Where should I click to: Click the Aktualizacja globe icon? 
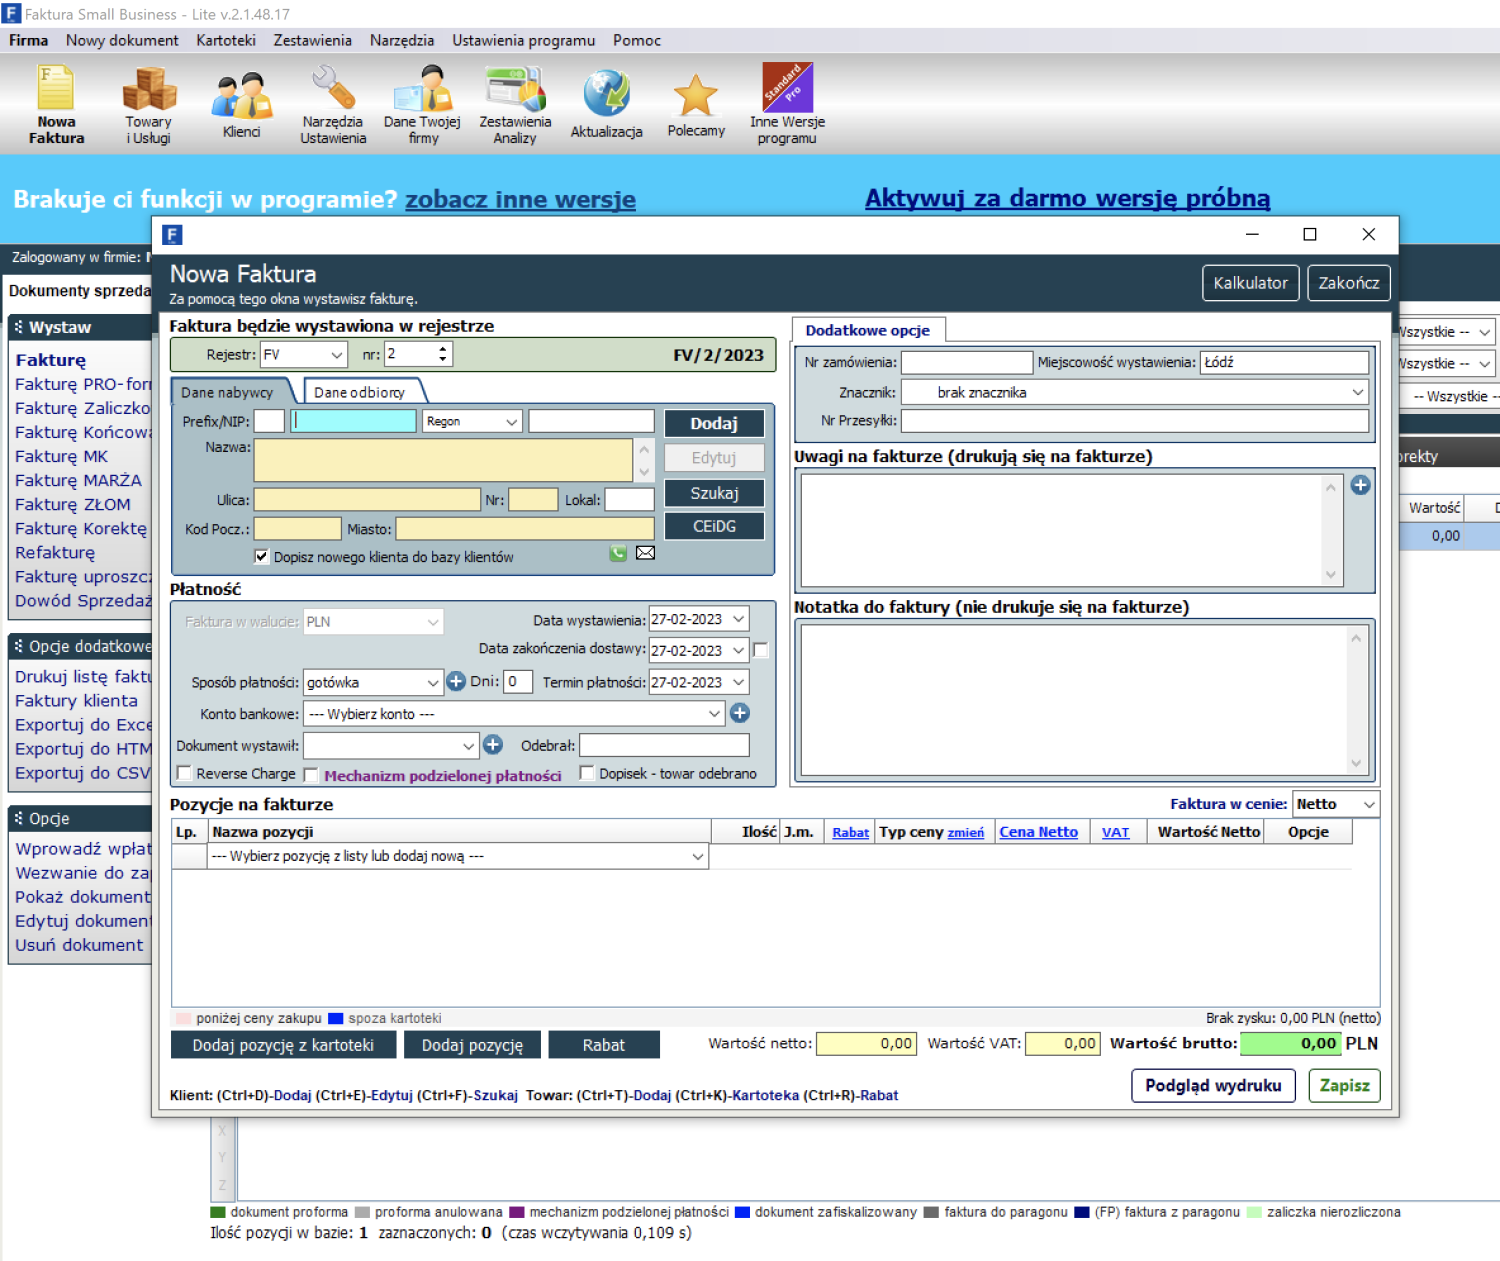coord(606,95)
